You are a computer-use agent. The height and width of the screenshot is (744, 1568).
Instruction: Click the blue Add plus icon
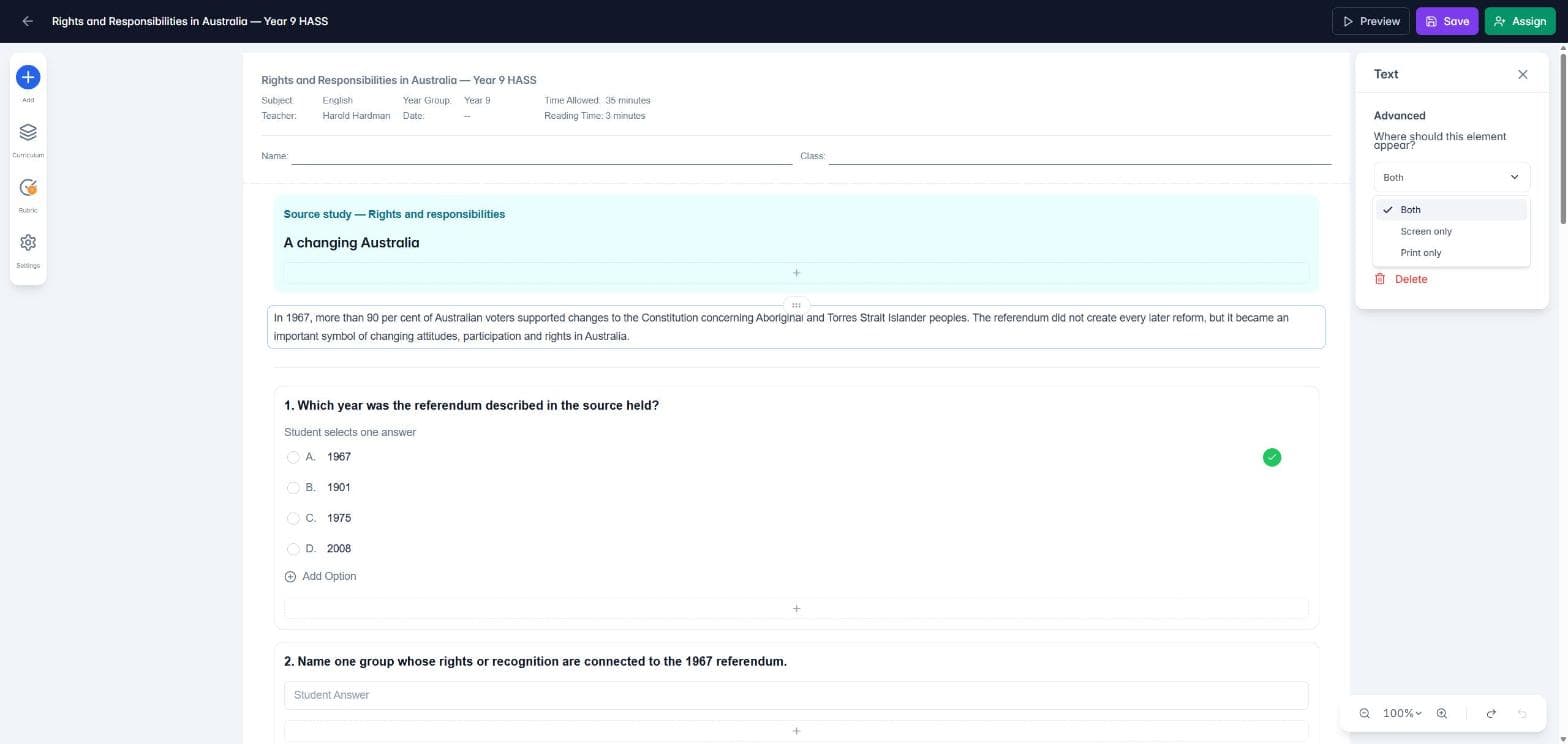pyautogui.click(x=28, y=77)
